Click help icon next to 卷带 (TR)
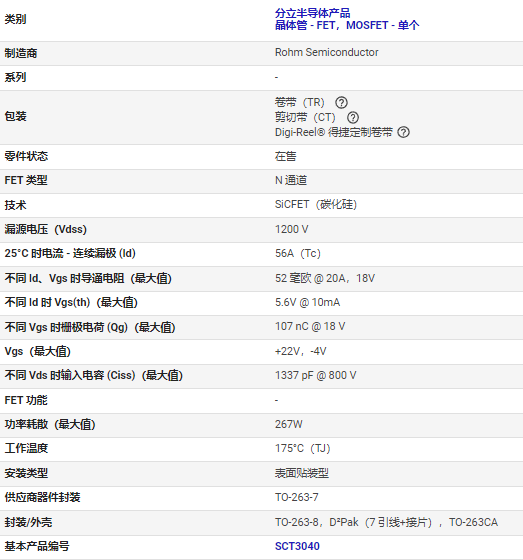523x560 pixels. tap(341, 103)
